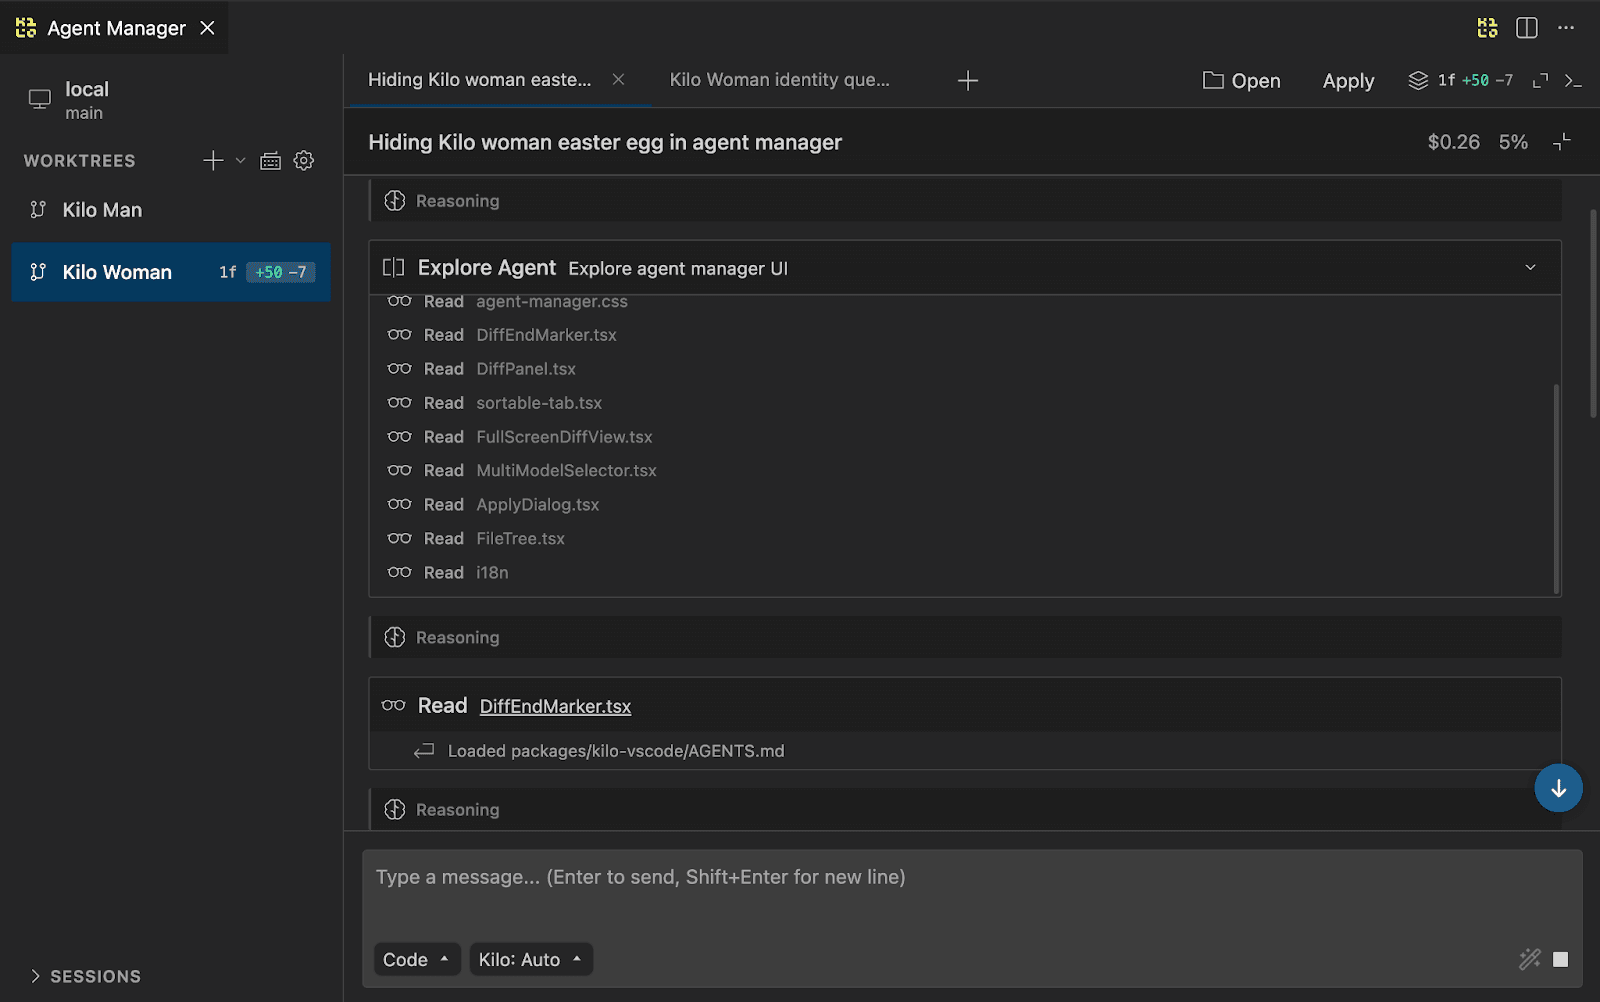Click the blue scroll-to-bottom arrow button
Viewport: 1600px width, 1002px height.
1557,788
